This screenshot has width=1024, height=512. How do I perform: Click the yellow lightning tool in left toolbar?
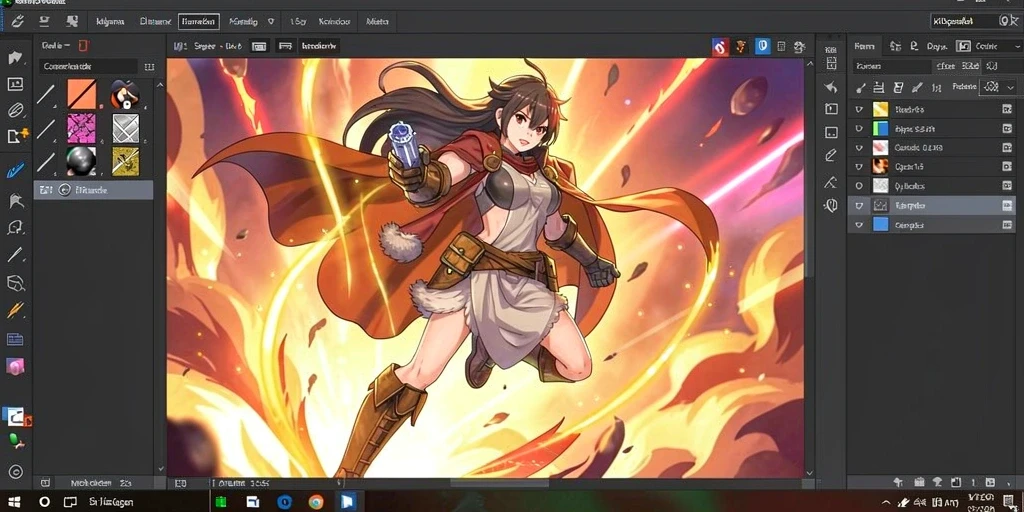[15, 310]
